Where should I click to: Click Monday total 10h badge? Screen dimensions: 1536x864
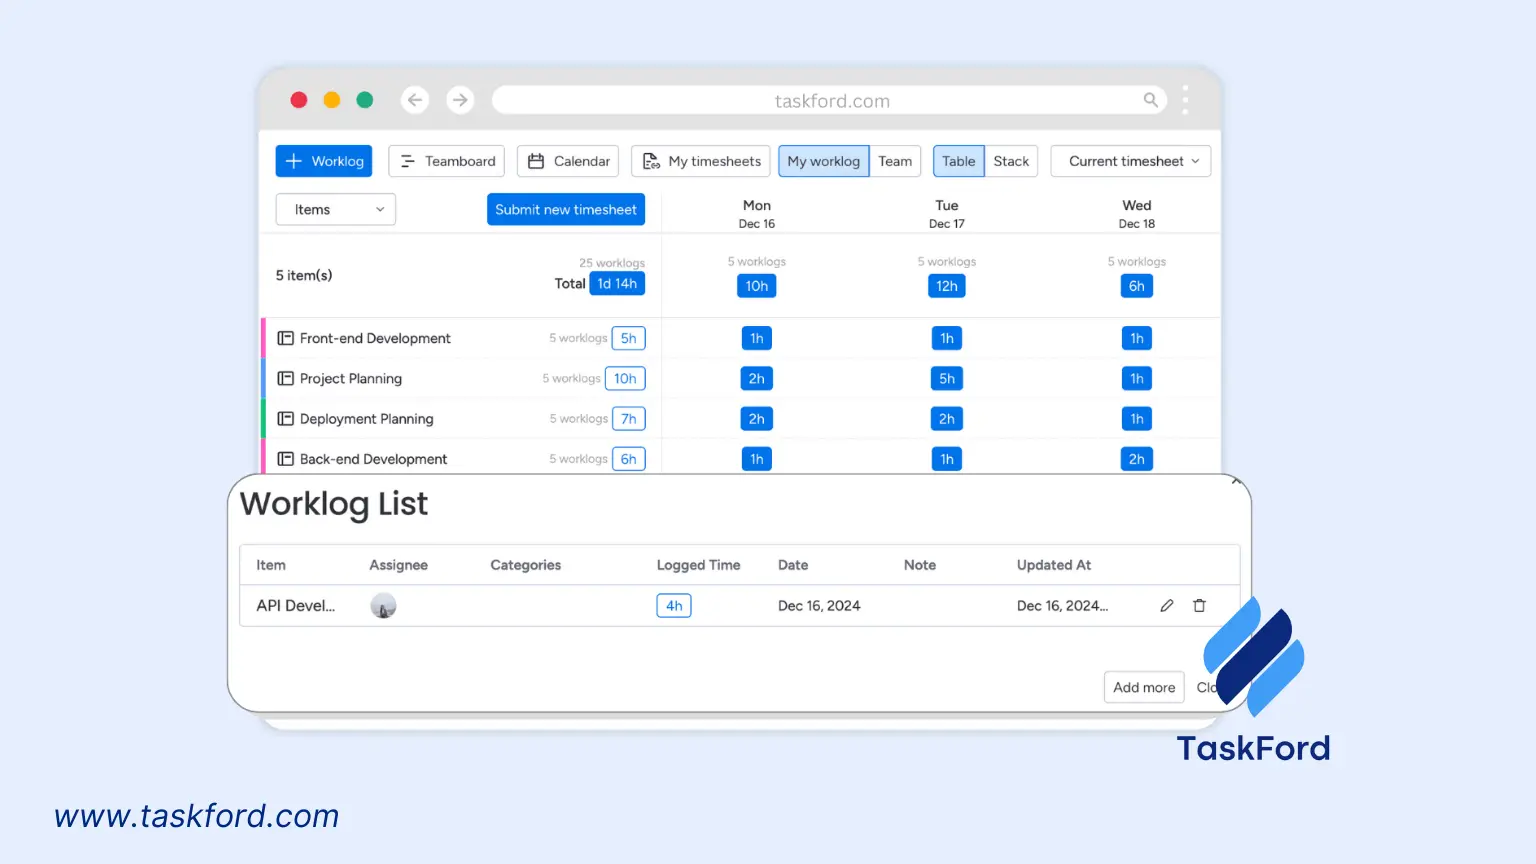point(757,286)
